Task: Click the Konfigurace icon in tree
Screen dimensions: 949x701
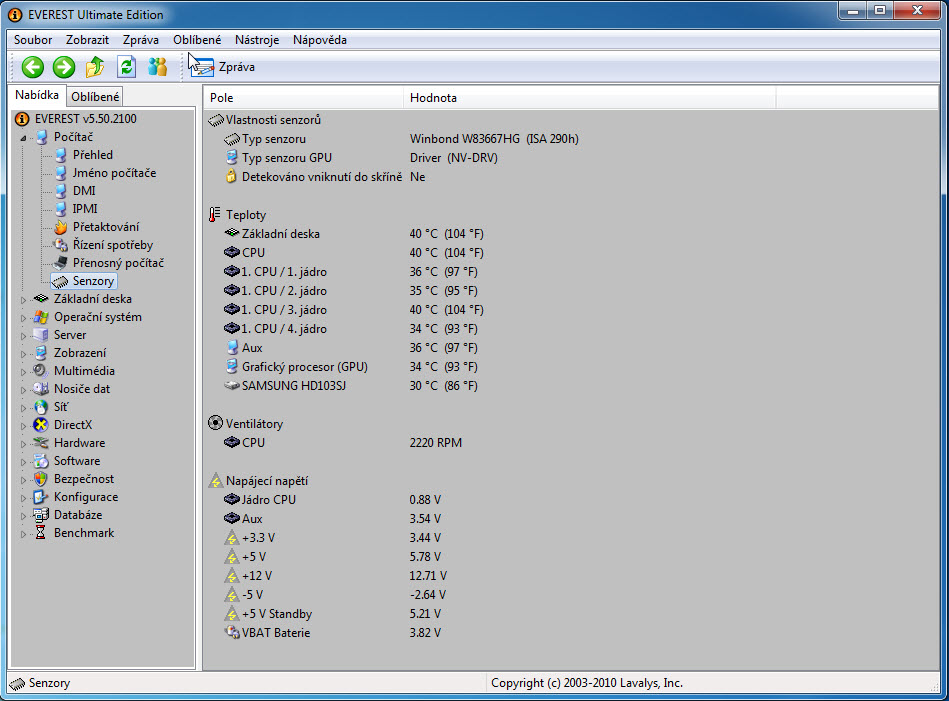Action: tap(41, 497)
